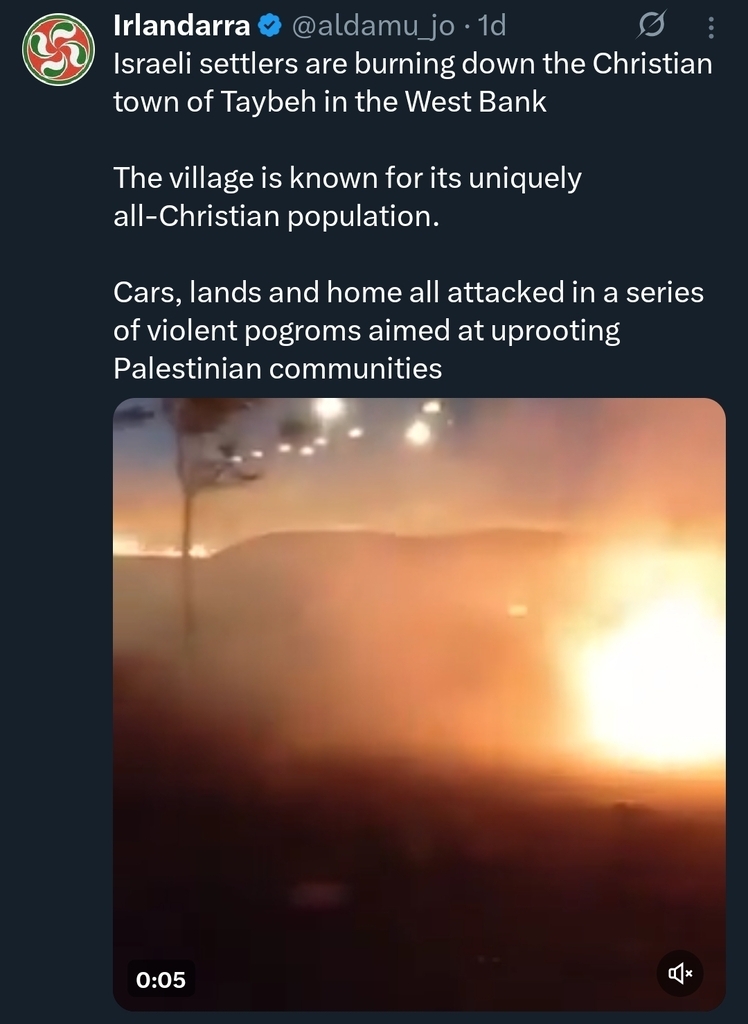Click the blue verified badge
This screenshot has width=748, height=1024.
[x=270, y=25]
